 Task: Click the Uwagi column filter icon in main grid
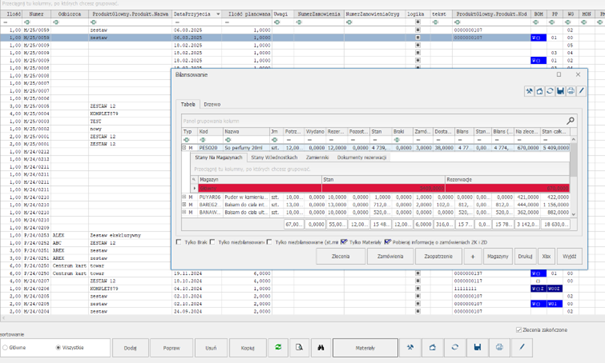point(277,22)
